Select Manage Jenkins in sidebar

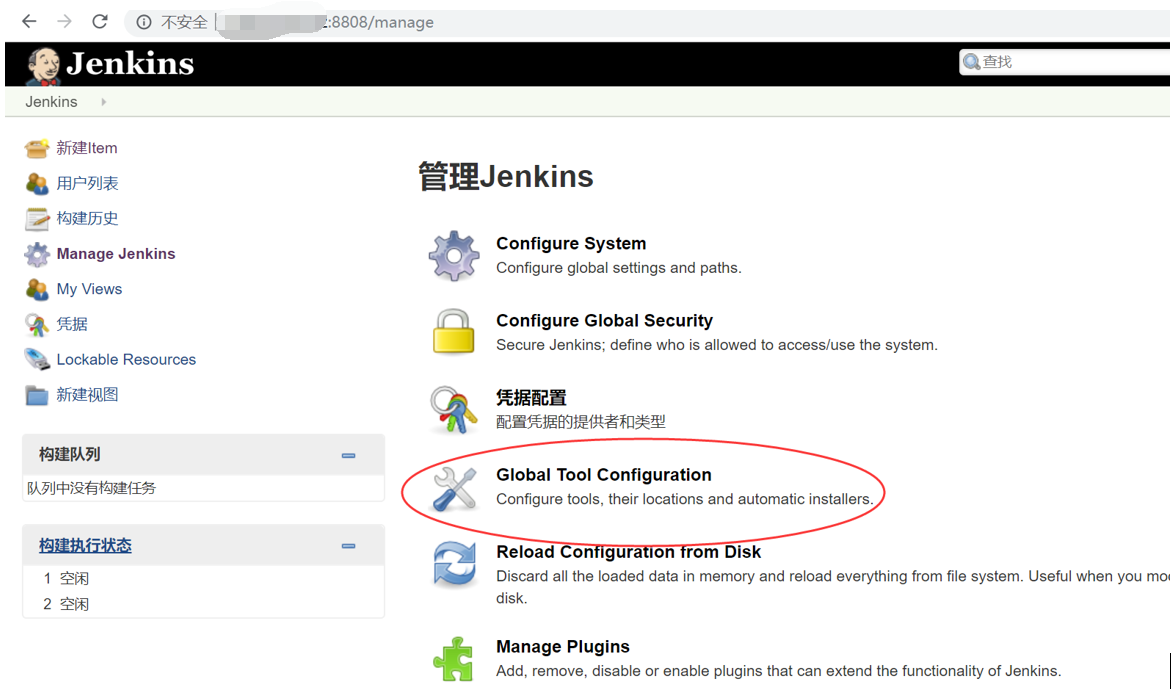[116, 254]
